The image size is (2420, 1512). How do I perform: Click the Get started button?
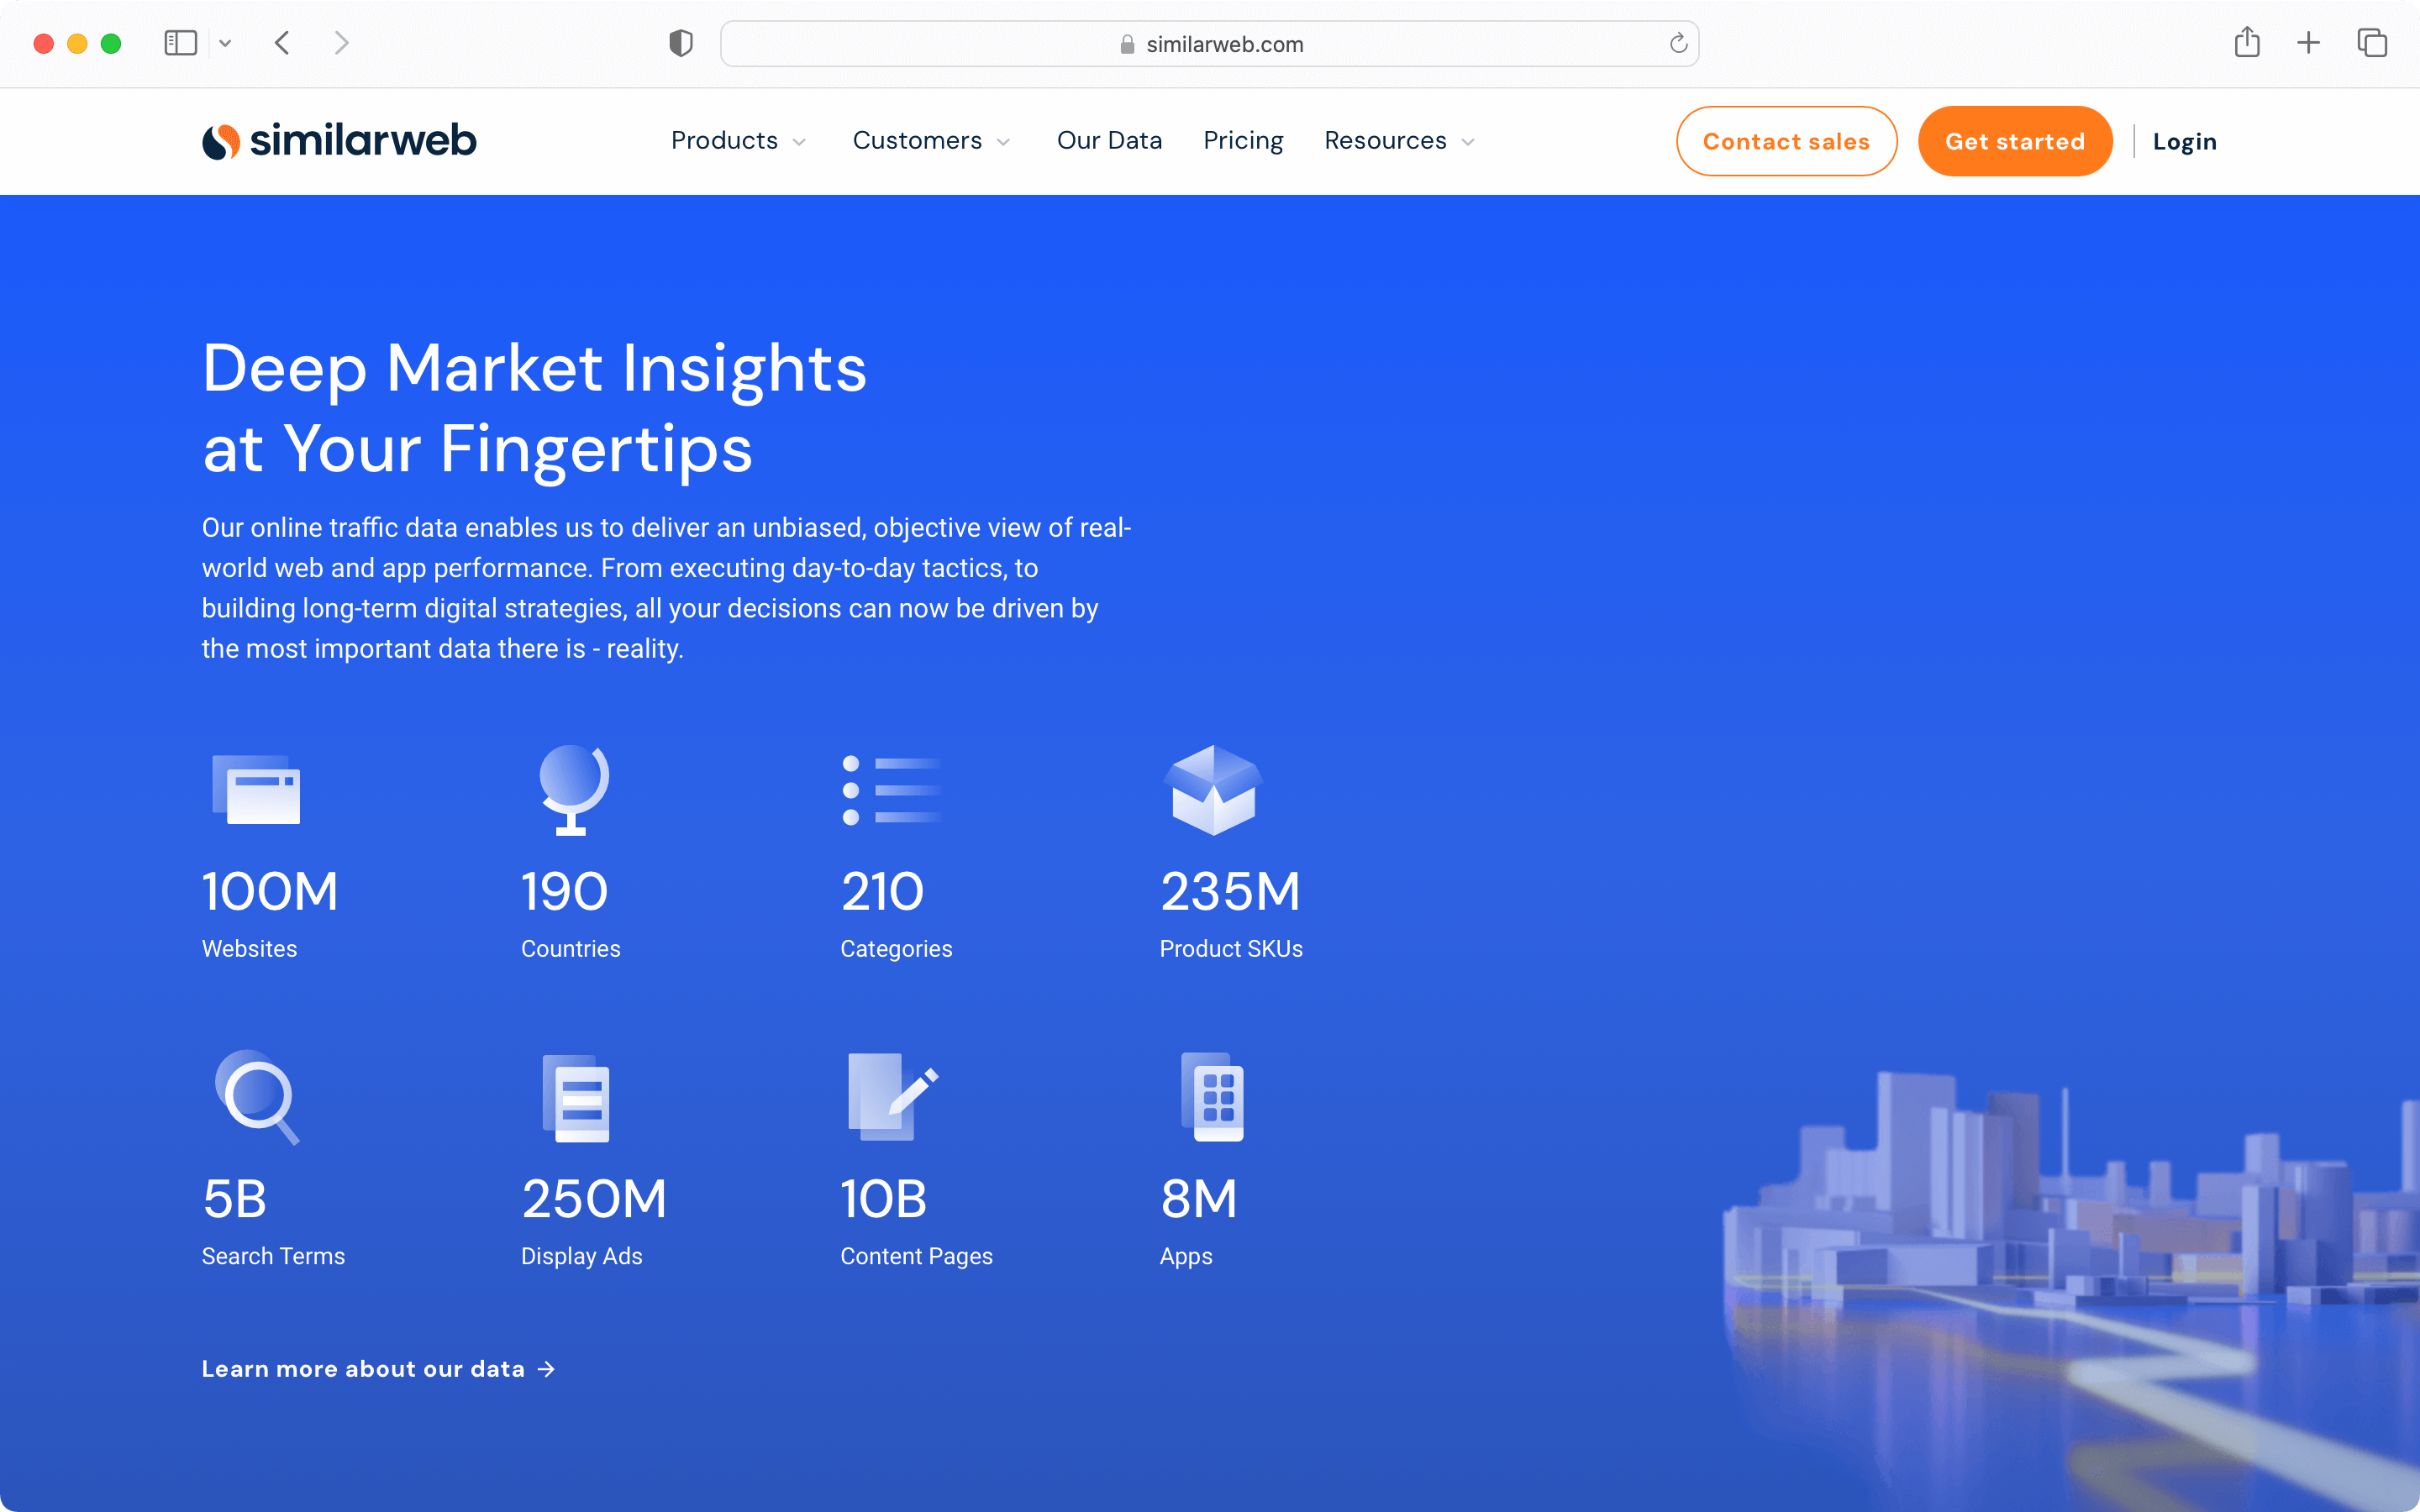[x=2015, y=141]
